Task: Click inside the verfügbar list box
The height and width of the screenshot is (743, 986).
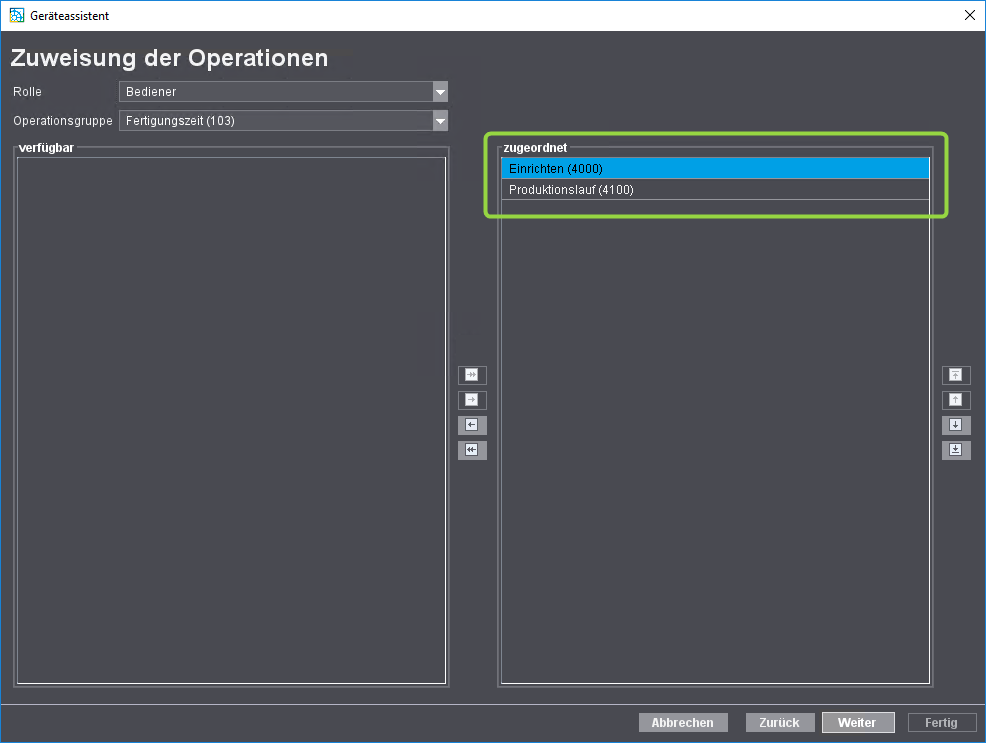Action: point(231,420)
